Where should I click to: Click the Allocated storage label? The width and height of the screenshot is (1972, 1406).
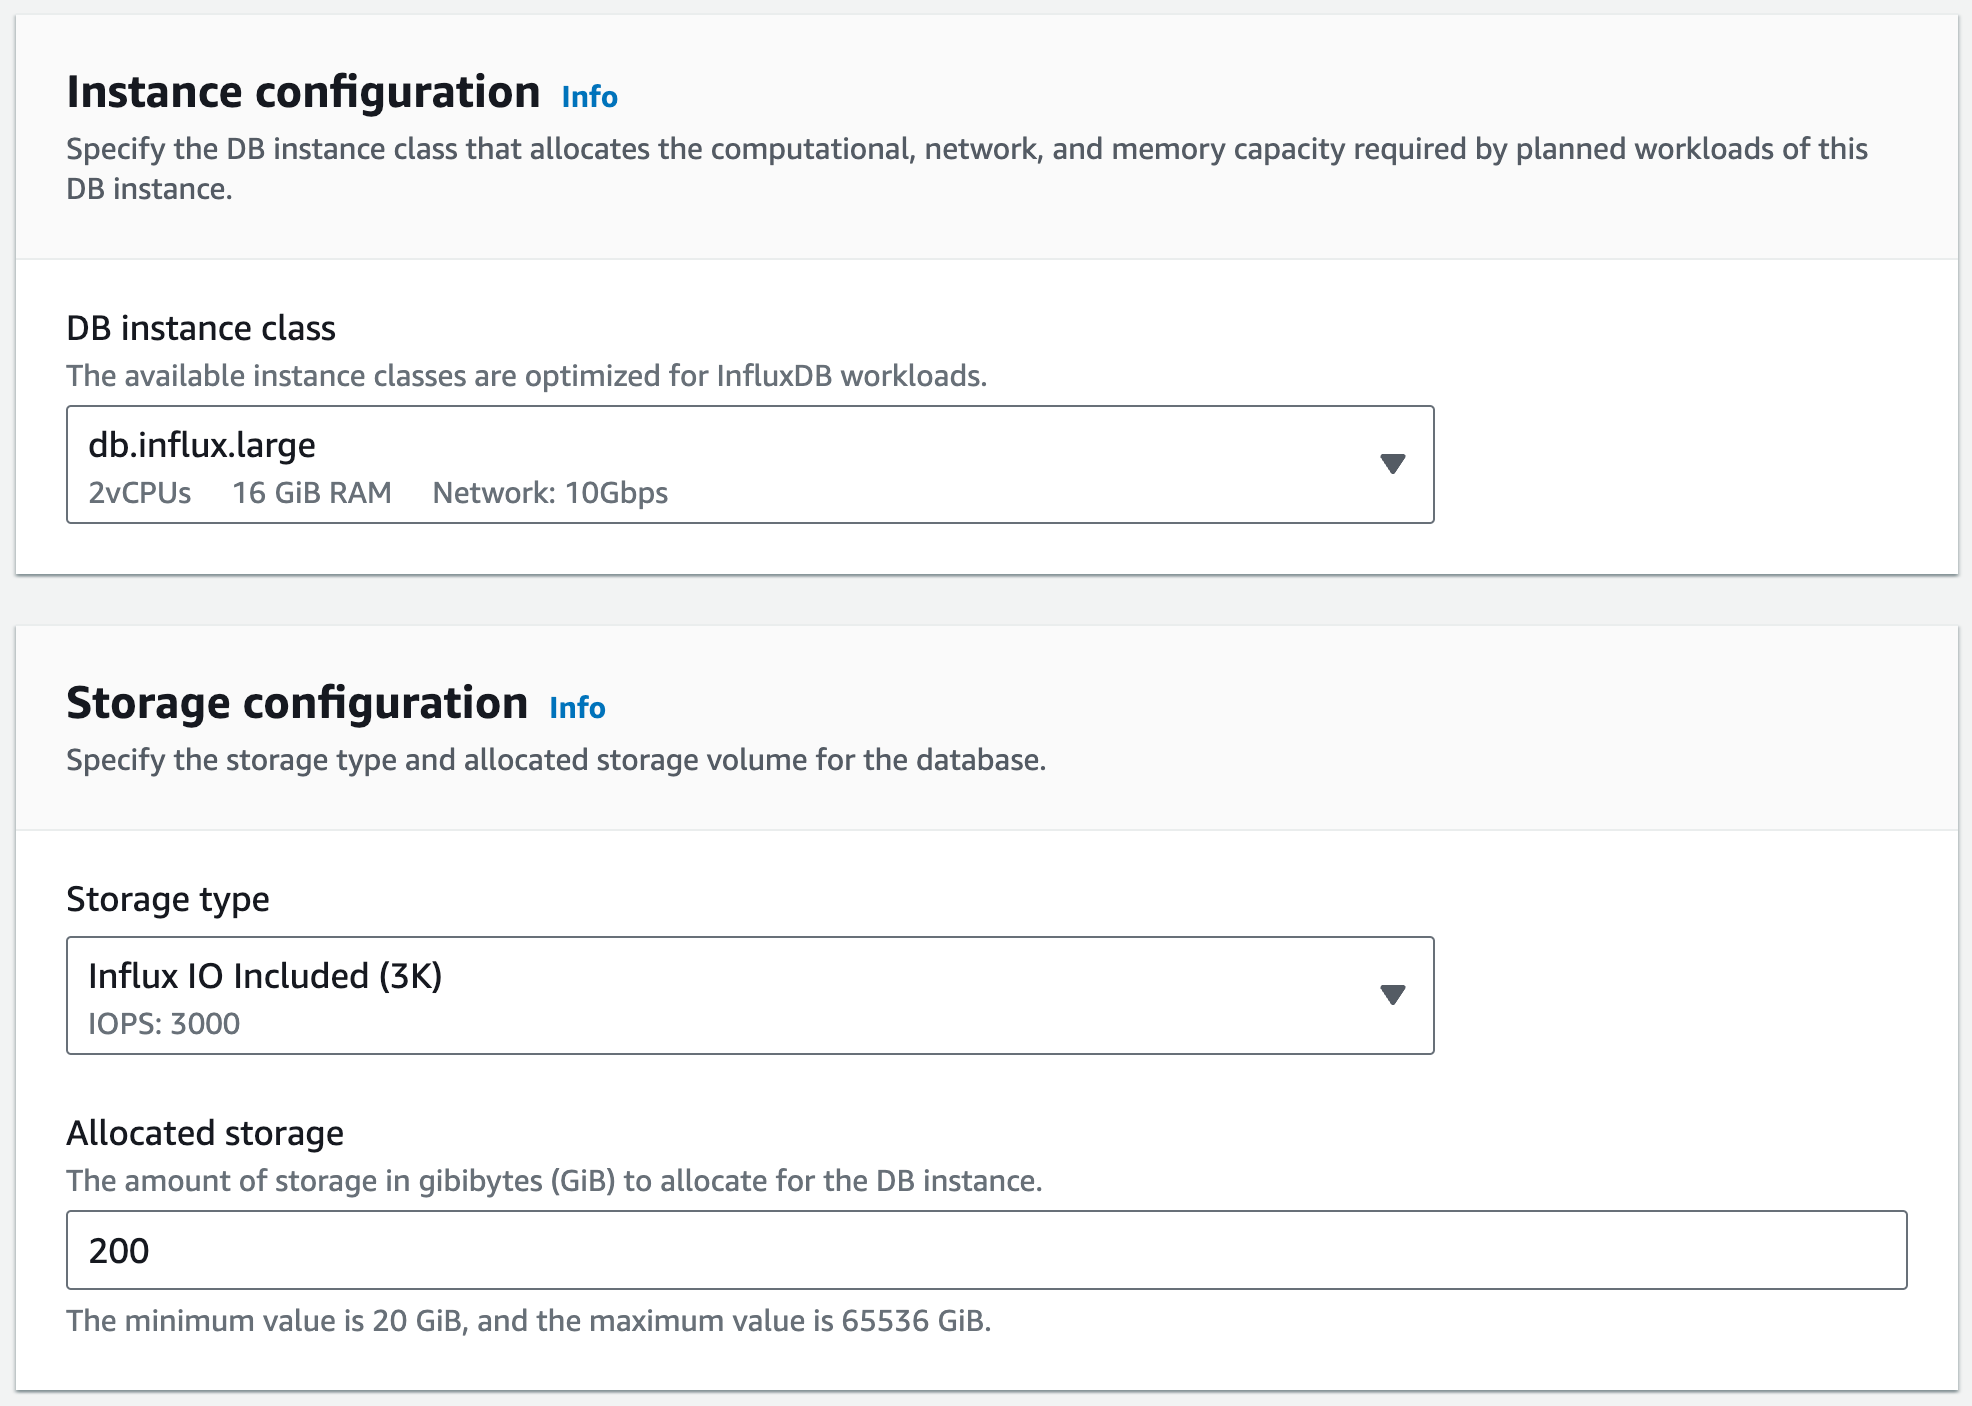coord(205,1133)
